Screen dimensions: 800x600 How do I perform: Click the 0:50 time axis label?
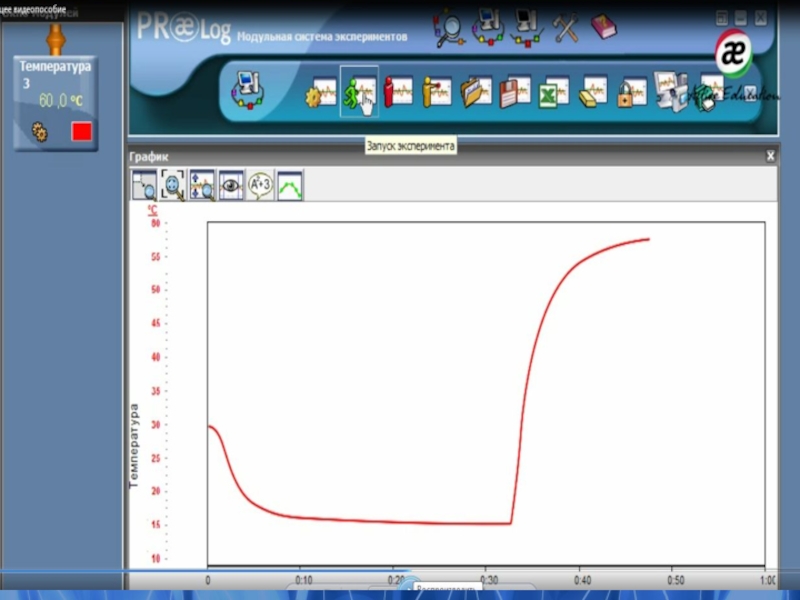676,580
